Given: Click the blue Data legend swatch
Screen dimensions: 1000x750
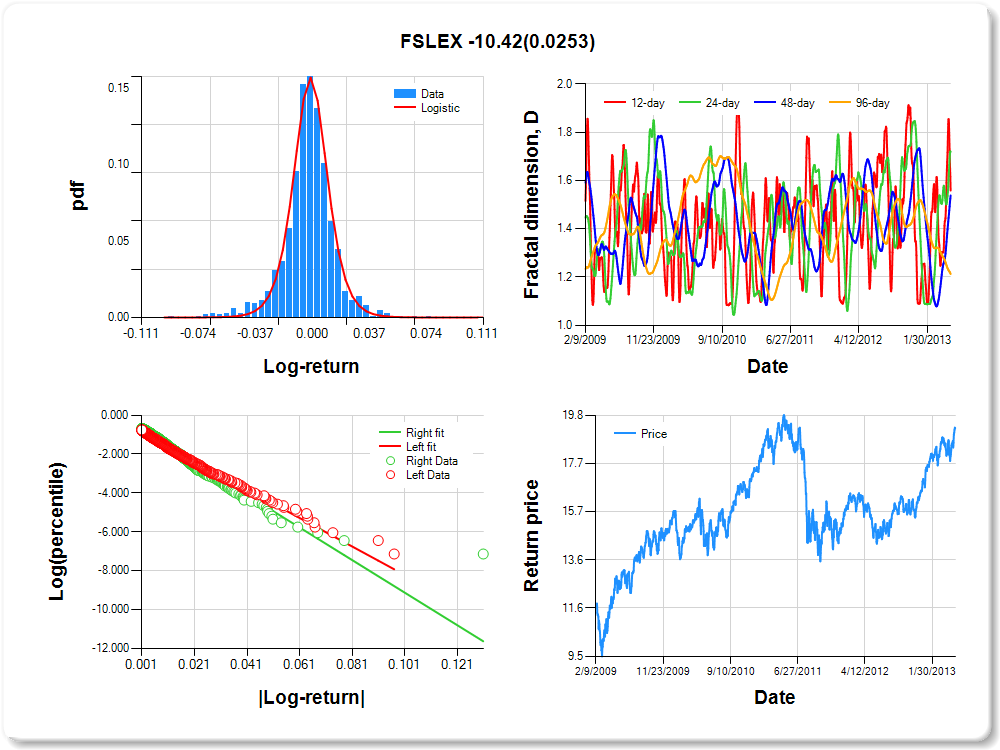Looking at the screenshot, I should (x=404, y=94).
